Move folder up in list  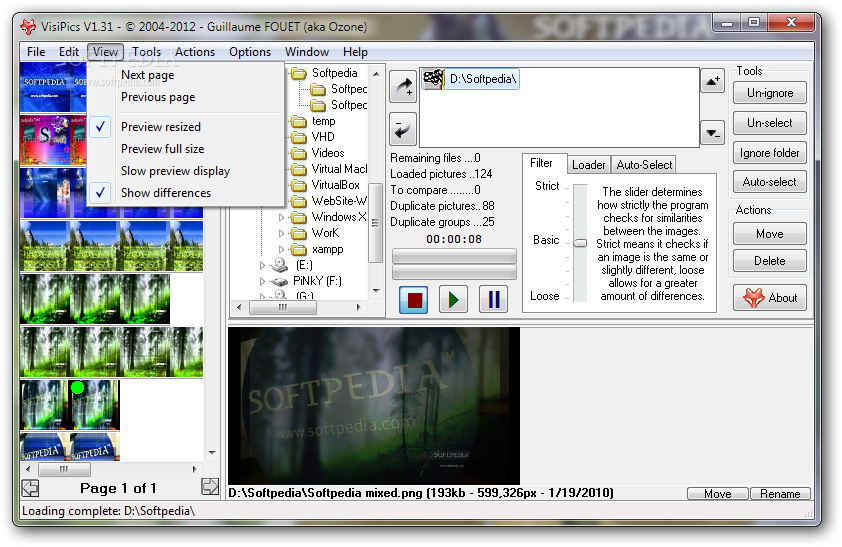713,81
